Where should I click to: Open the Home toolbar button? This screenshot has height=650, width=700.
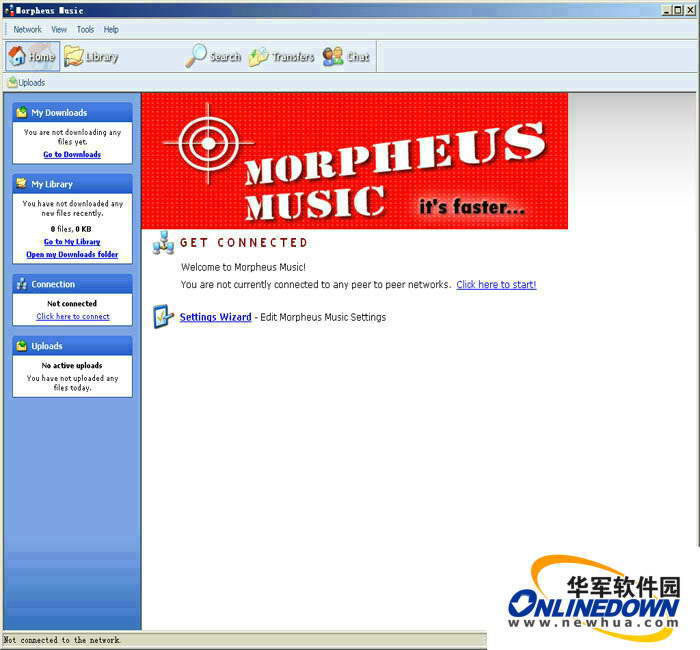[32, 56]
